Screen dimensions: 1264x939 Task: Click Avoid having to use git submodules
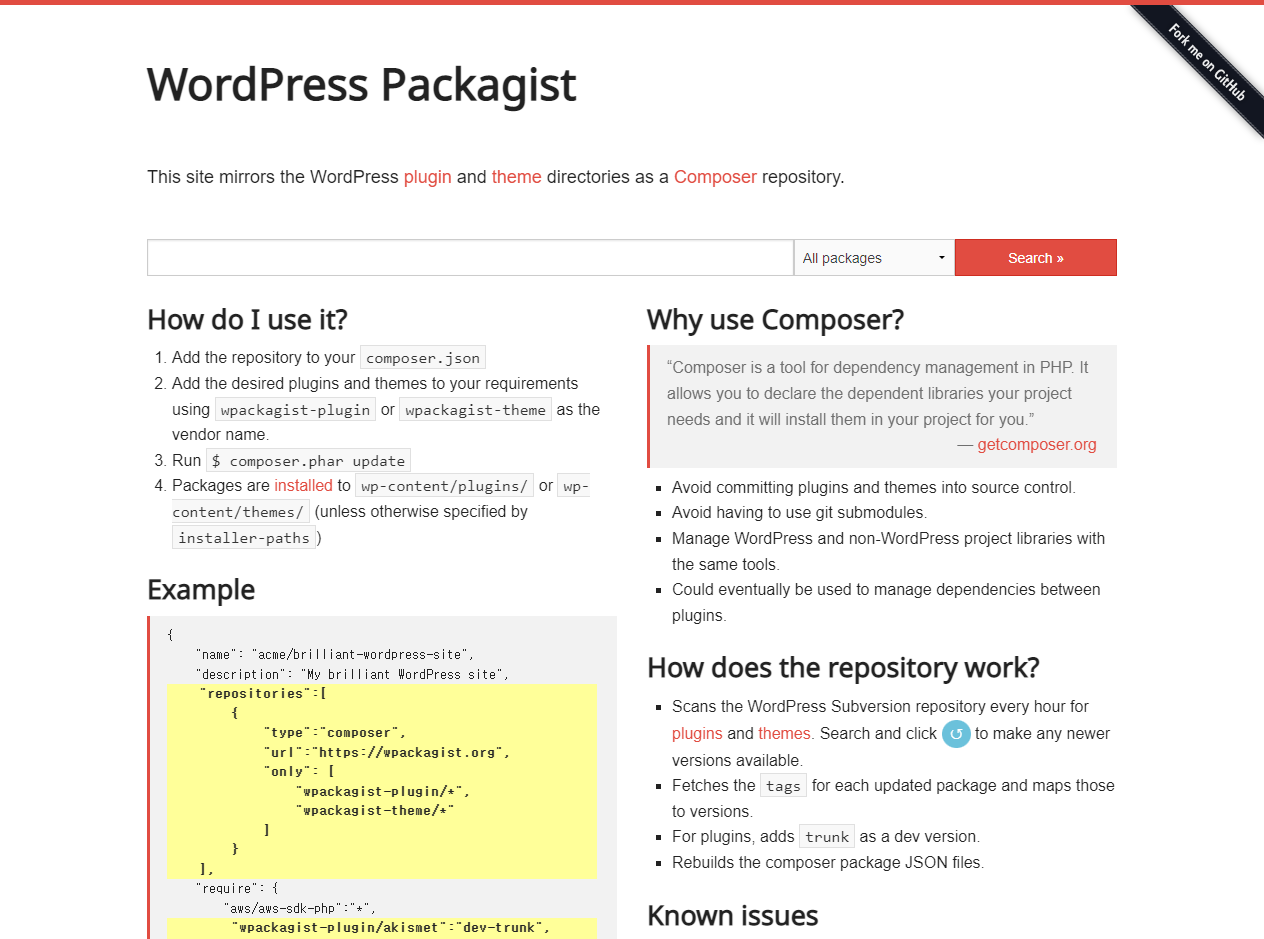click(x=799, y=513)
